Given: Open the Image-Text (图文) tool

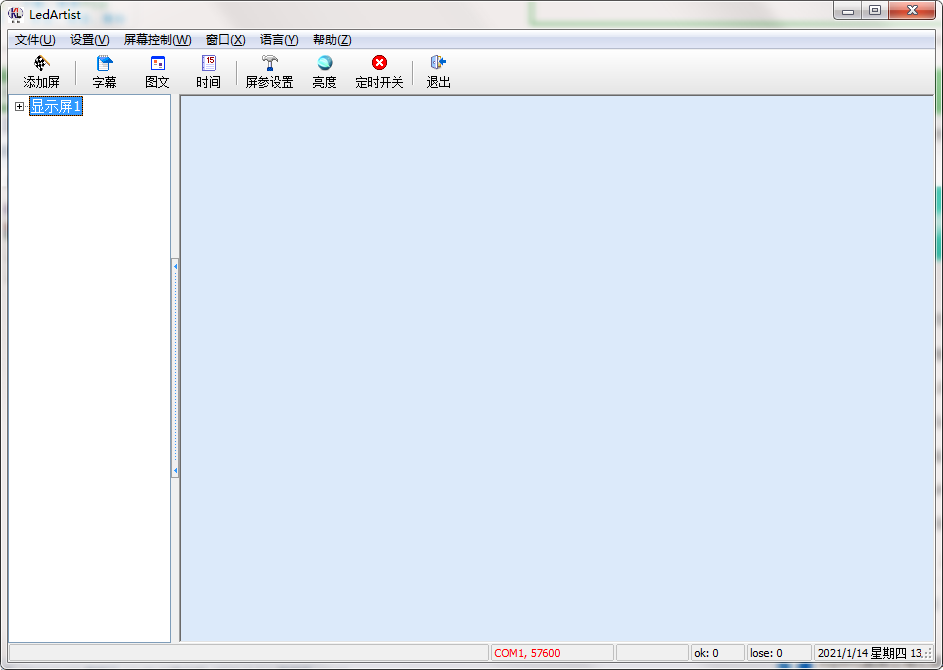Looking at the screenshot, I should [x=157, y=64].
